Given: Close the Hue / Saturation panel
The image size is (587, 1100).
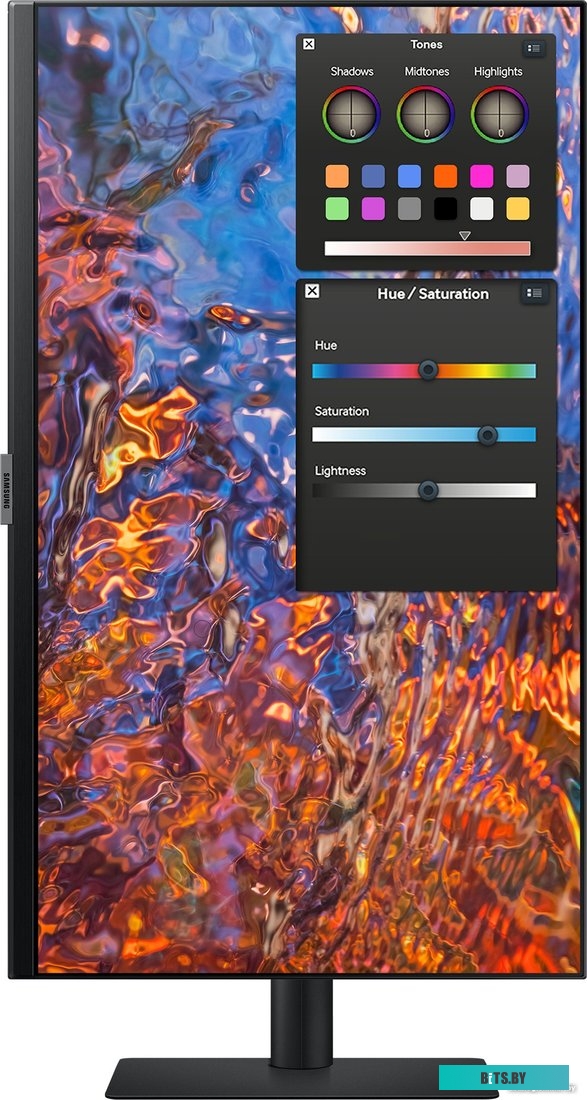Looking at the screenshot, I should coord(312,291).
